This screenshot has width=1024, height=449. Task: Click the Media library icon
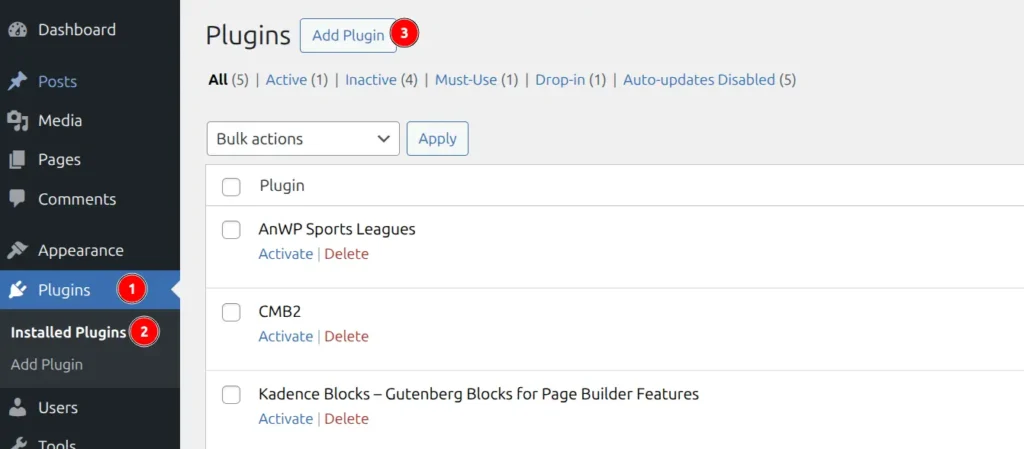point(18,121)
